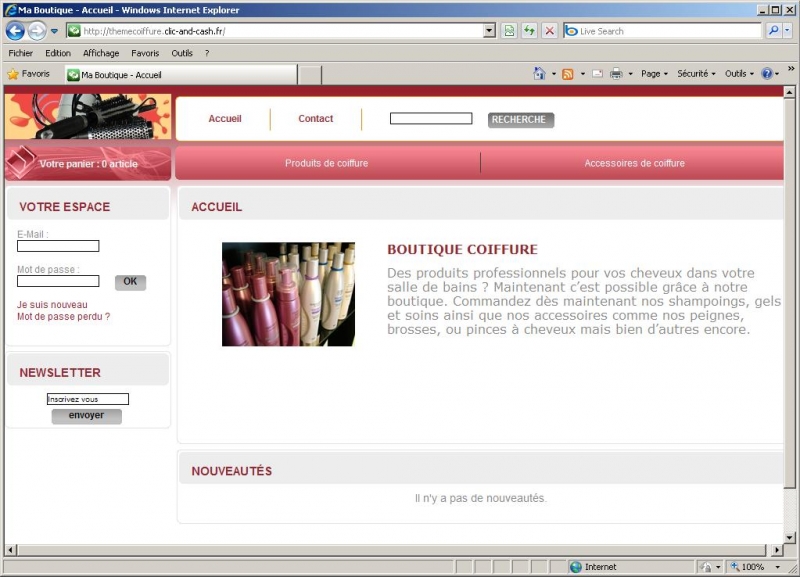800x577 pixels.
Task: Go forward with the Forward arrow
Action: 37,31
